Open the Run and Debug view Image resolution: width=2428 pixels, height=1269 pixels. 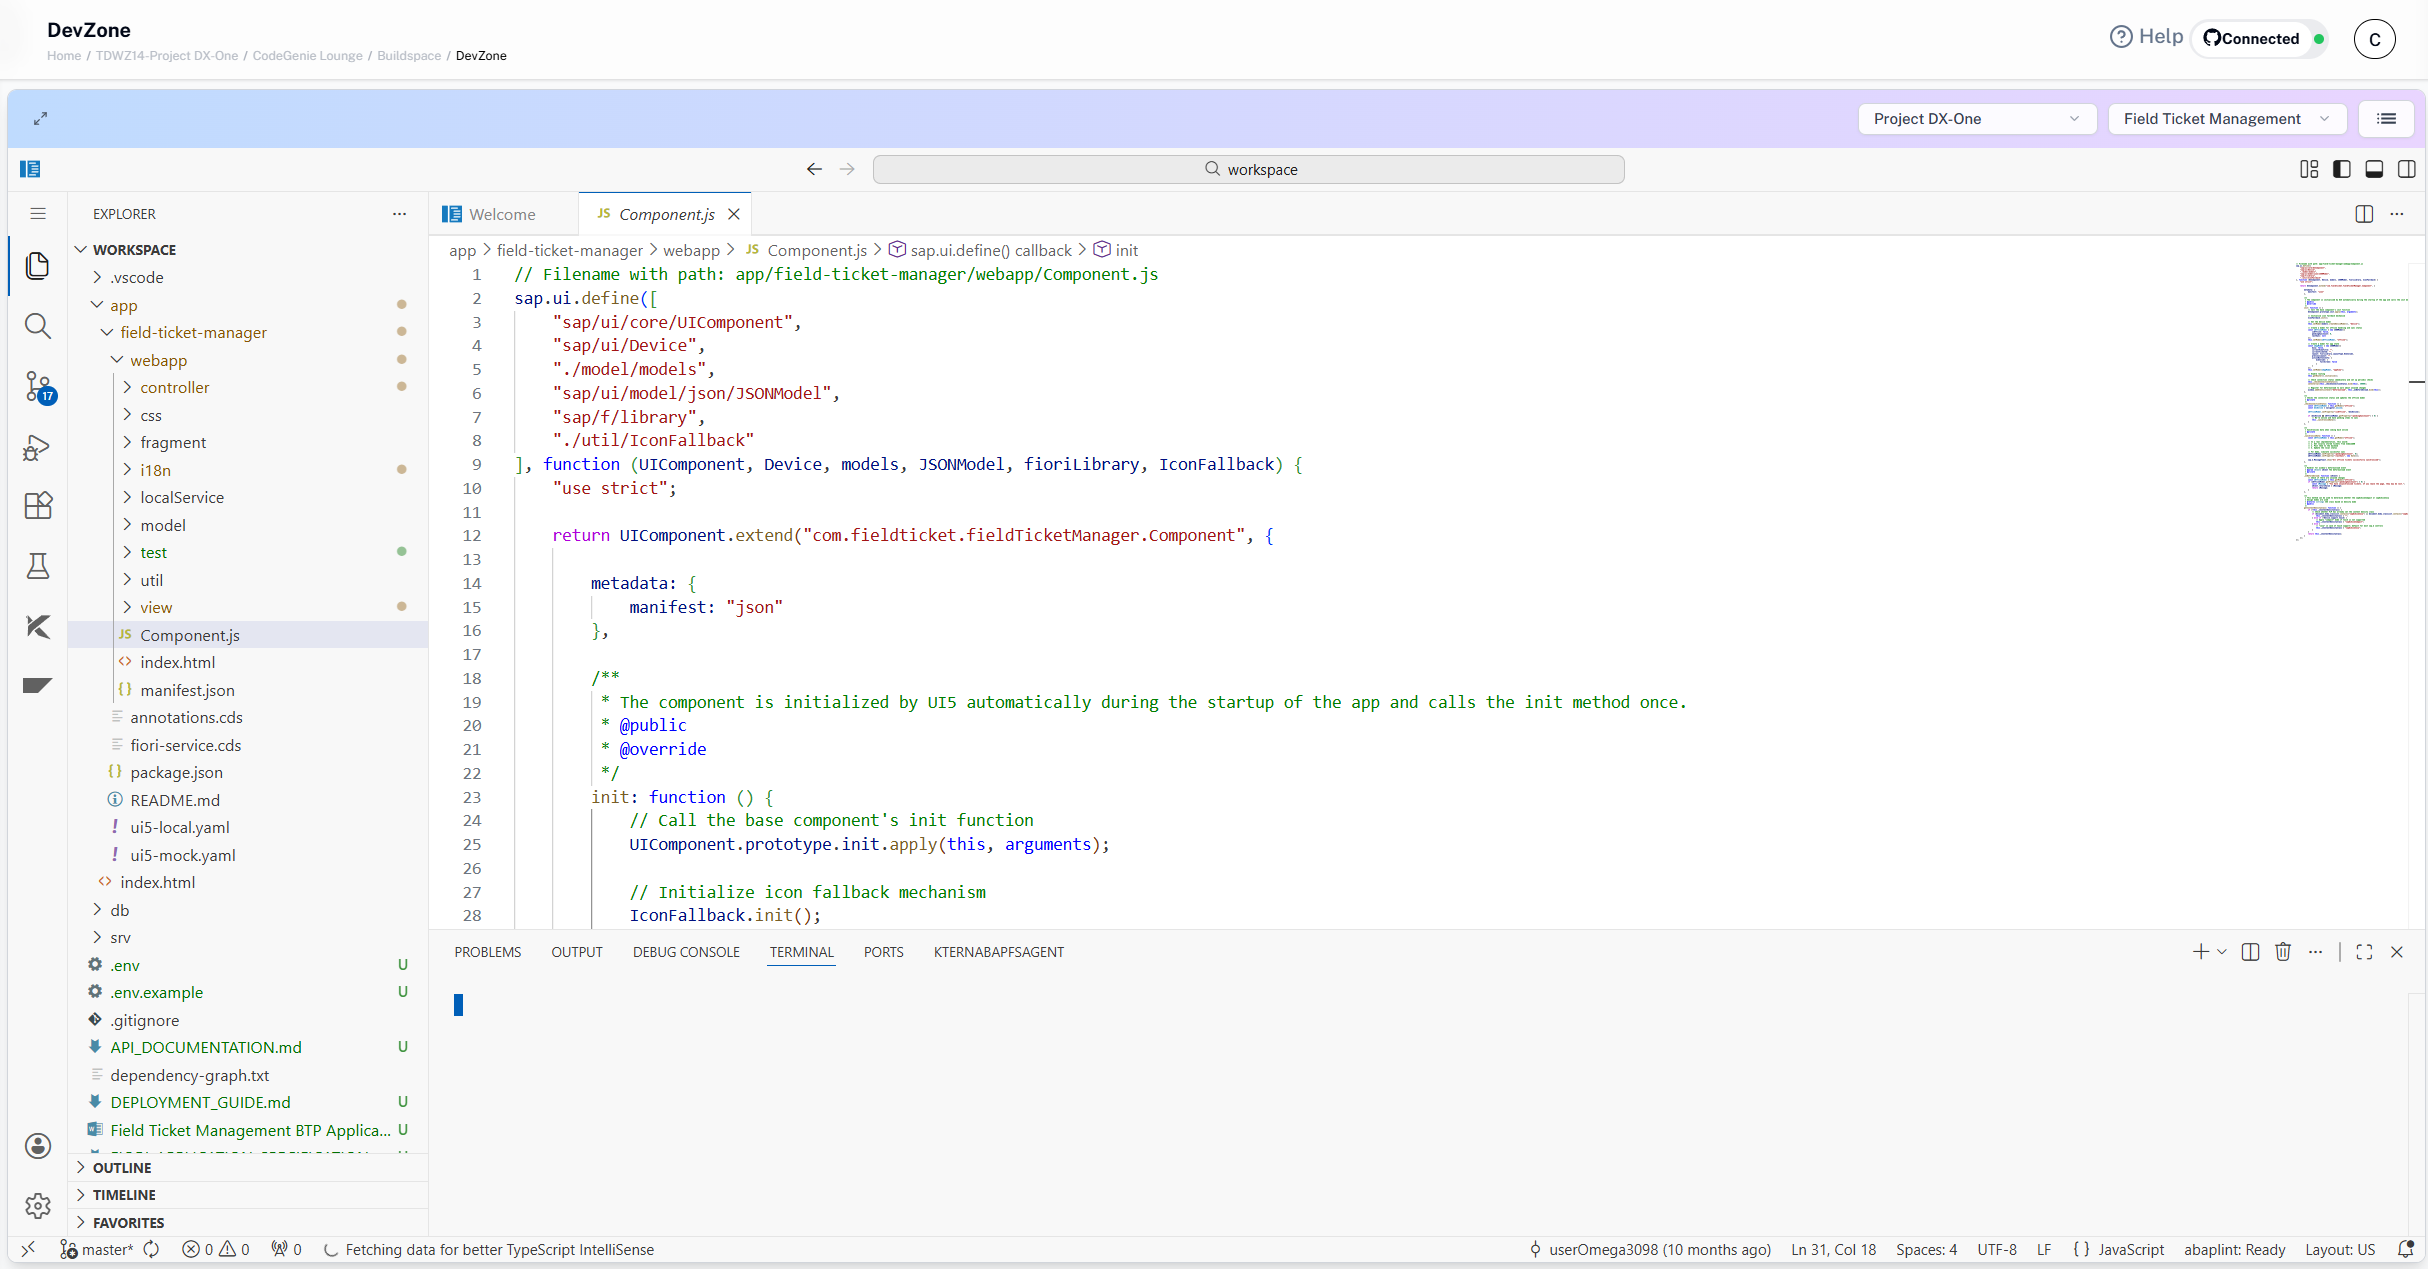[x=38, y=447]
